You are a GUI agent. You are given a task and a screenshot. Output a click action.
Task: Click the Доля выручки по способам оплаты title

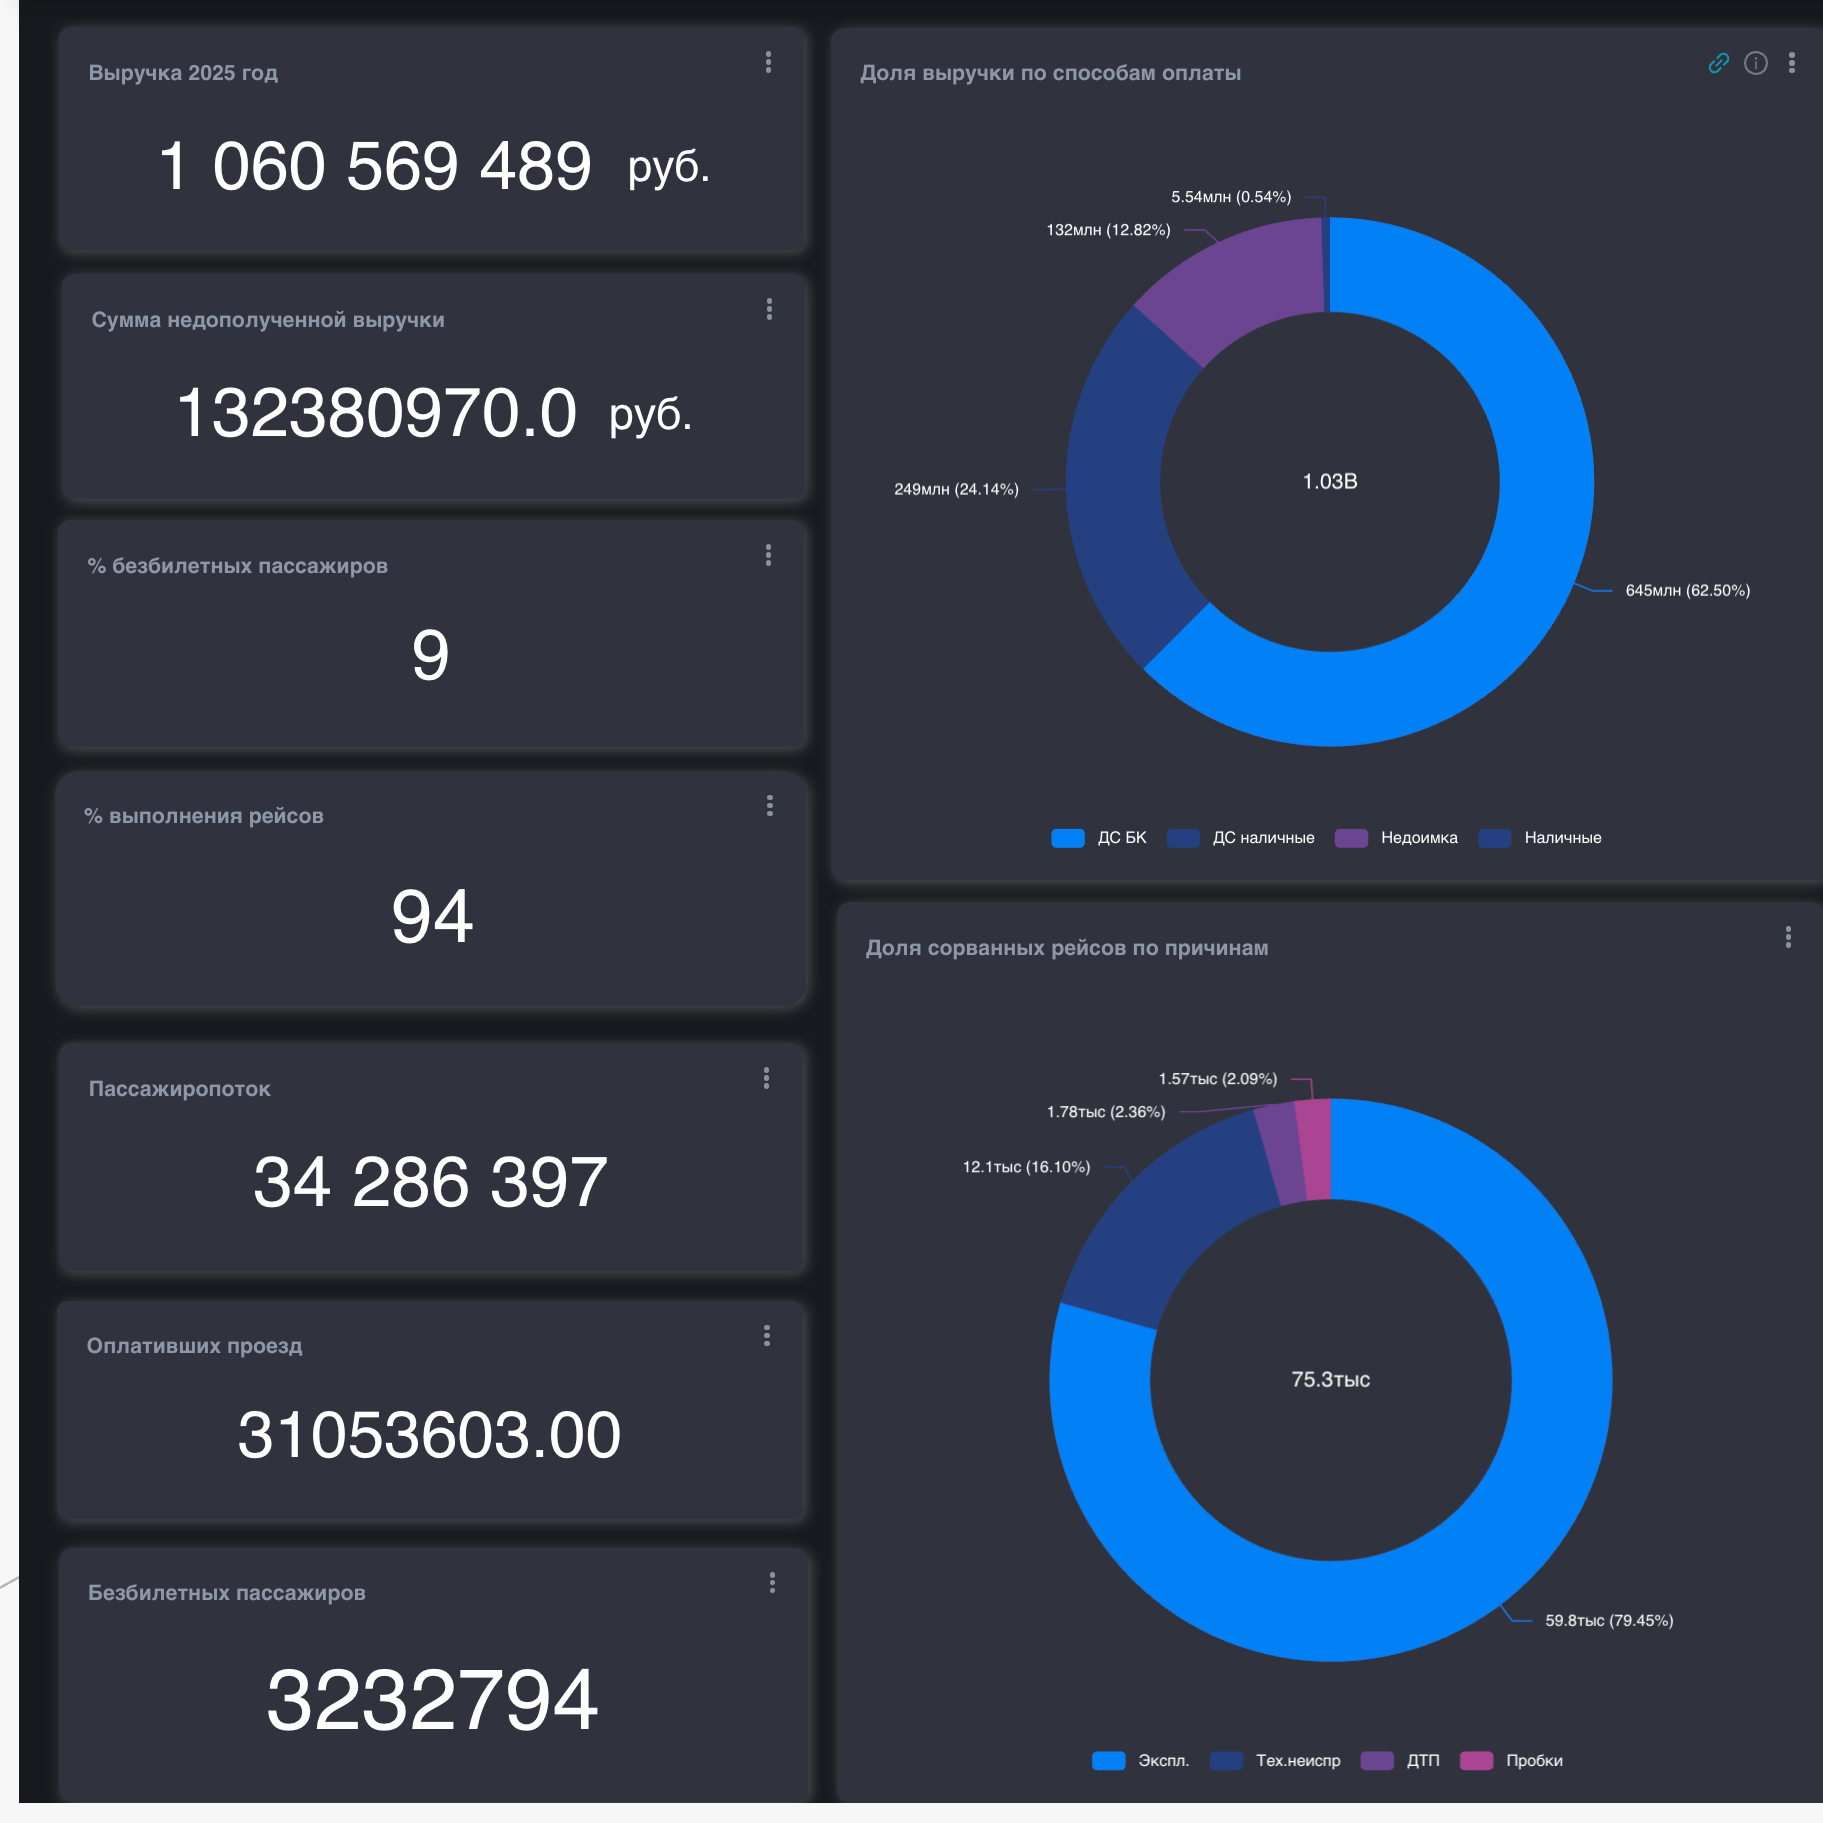(1050, 73)
